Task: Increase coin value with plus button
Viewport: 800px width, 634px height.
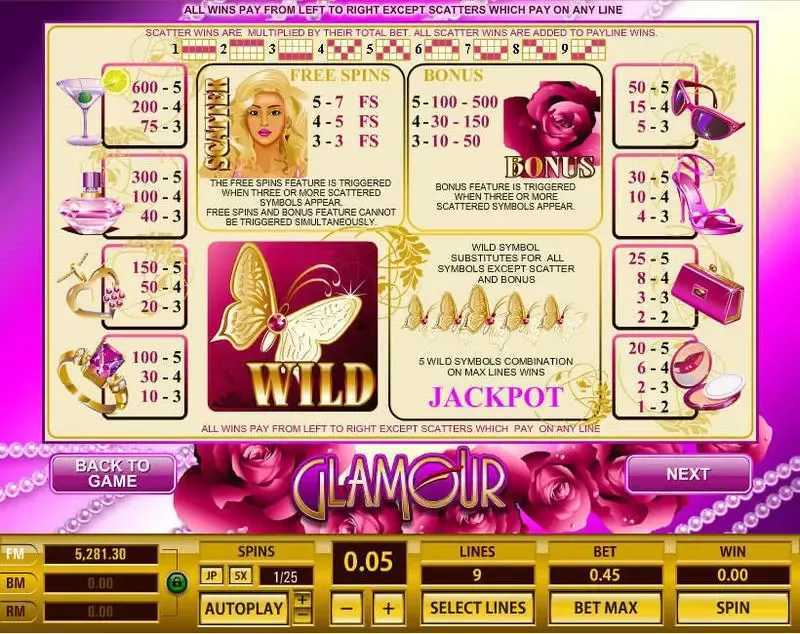Action: click(x=388, y=607)
